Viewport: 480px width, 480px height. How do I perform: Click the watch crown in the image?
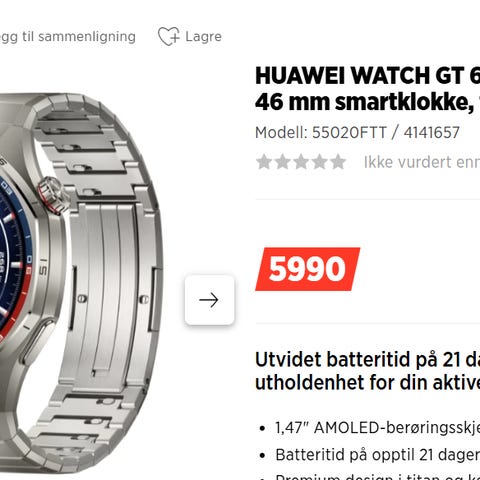(53, 195)
